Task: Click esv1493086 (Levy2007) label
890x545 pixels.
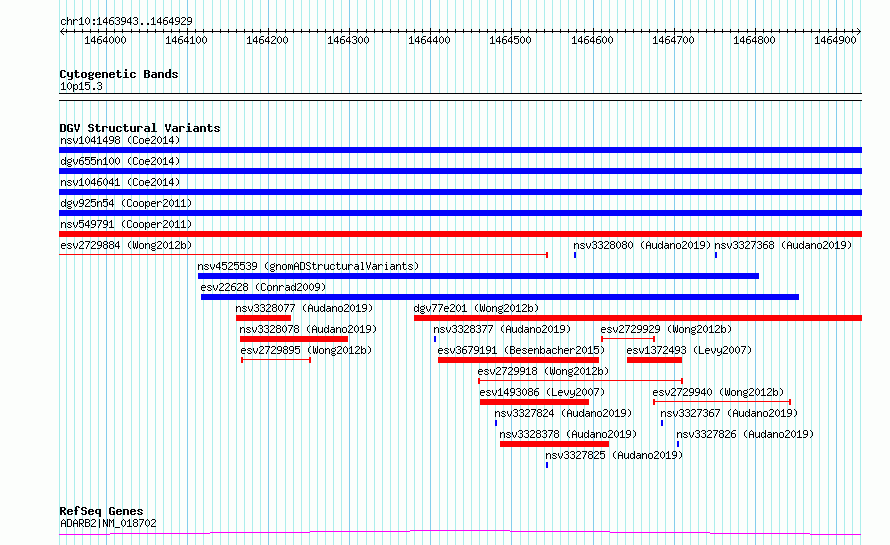Action: (542, 392)
